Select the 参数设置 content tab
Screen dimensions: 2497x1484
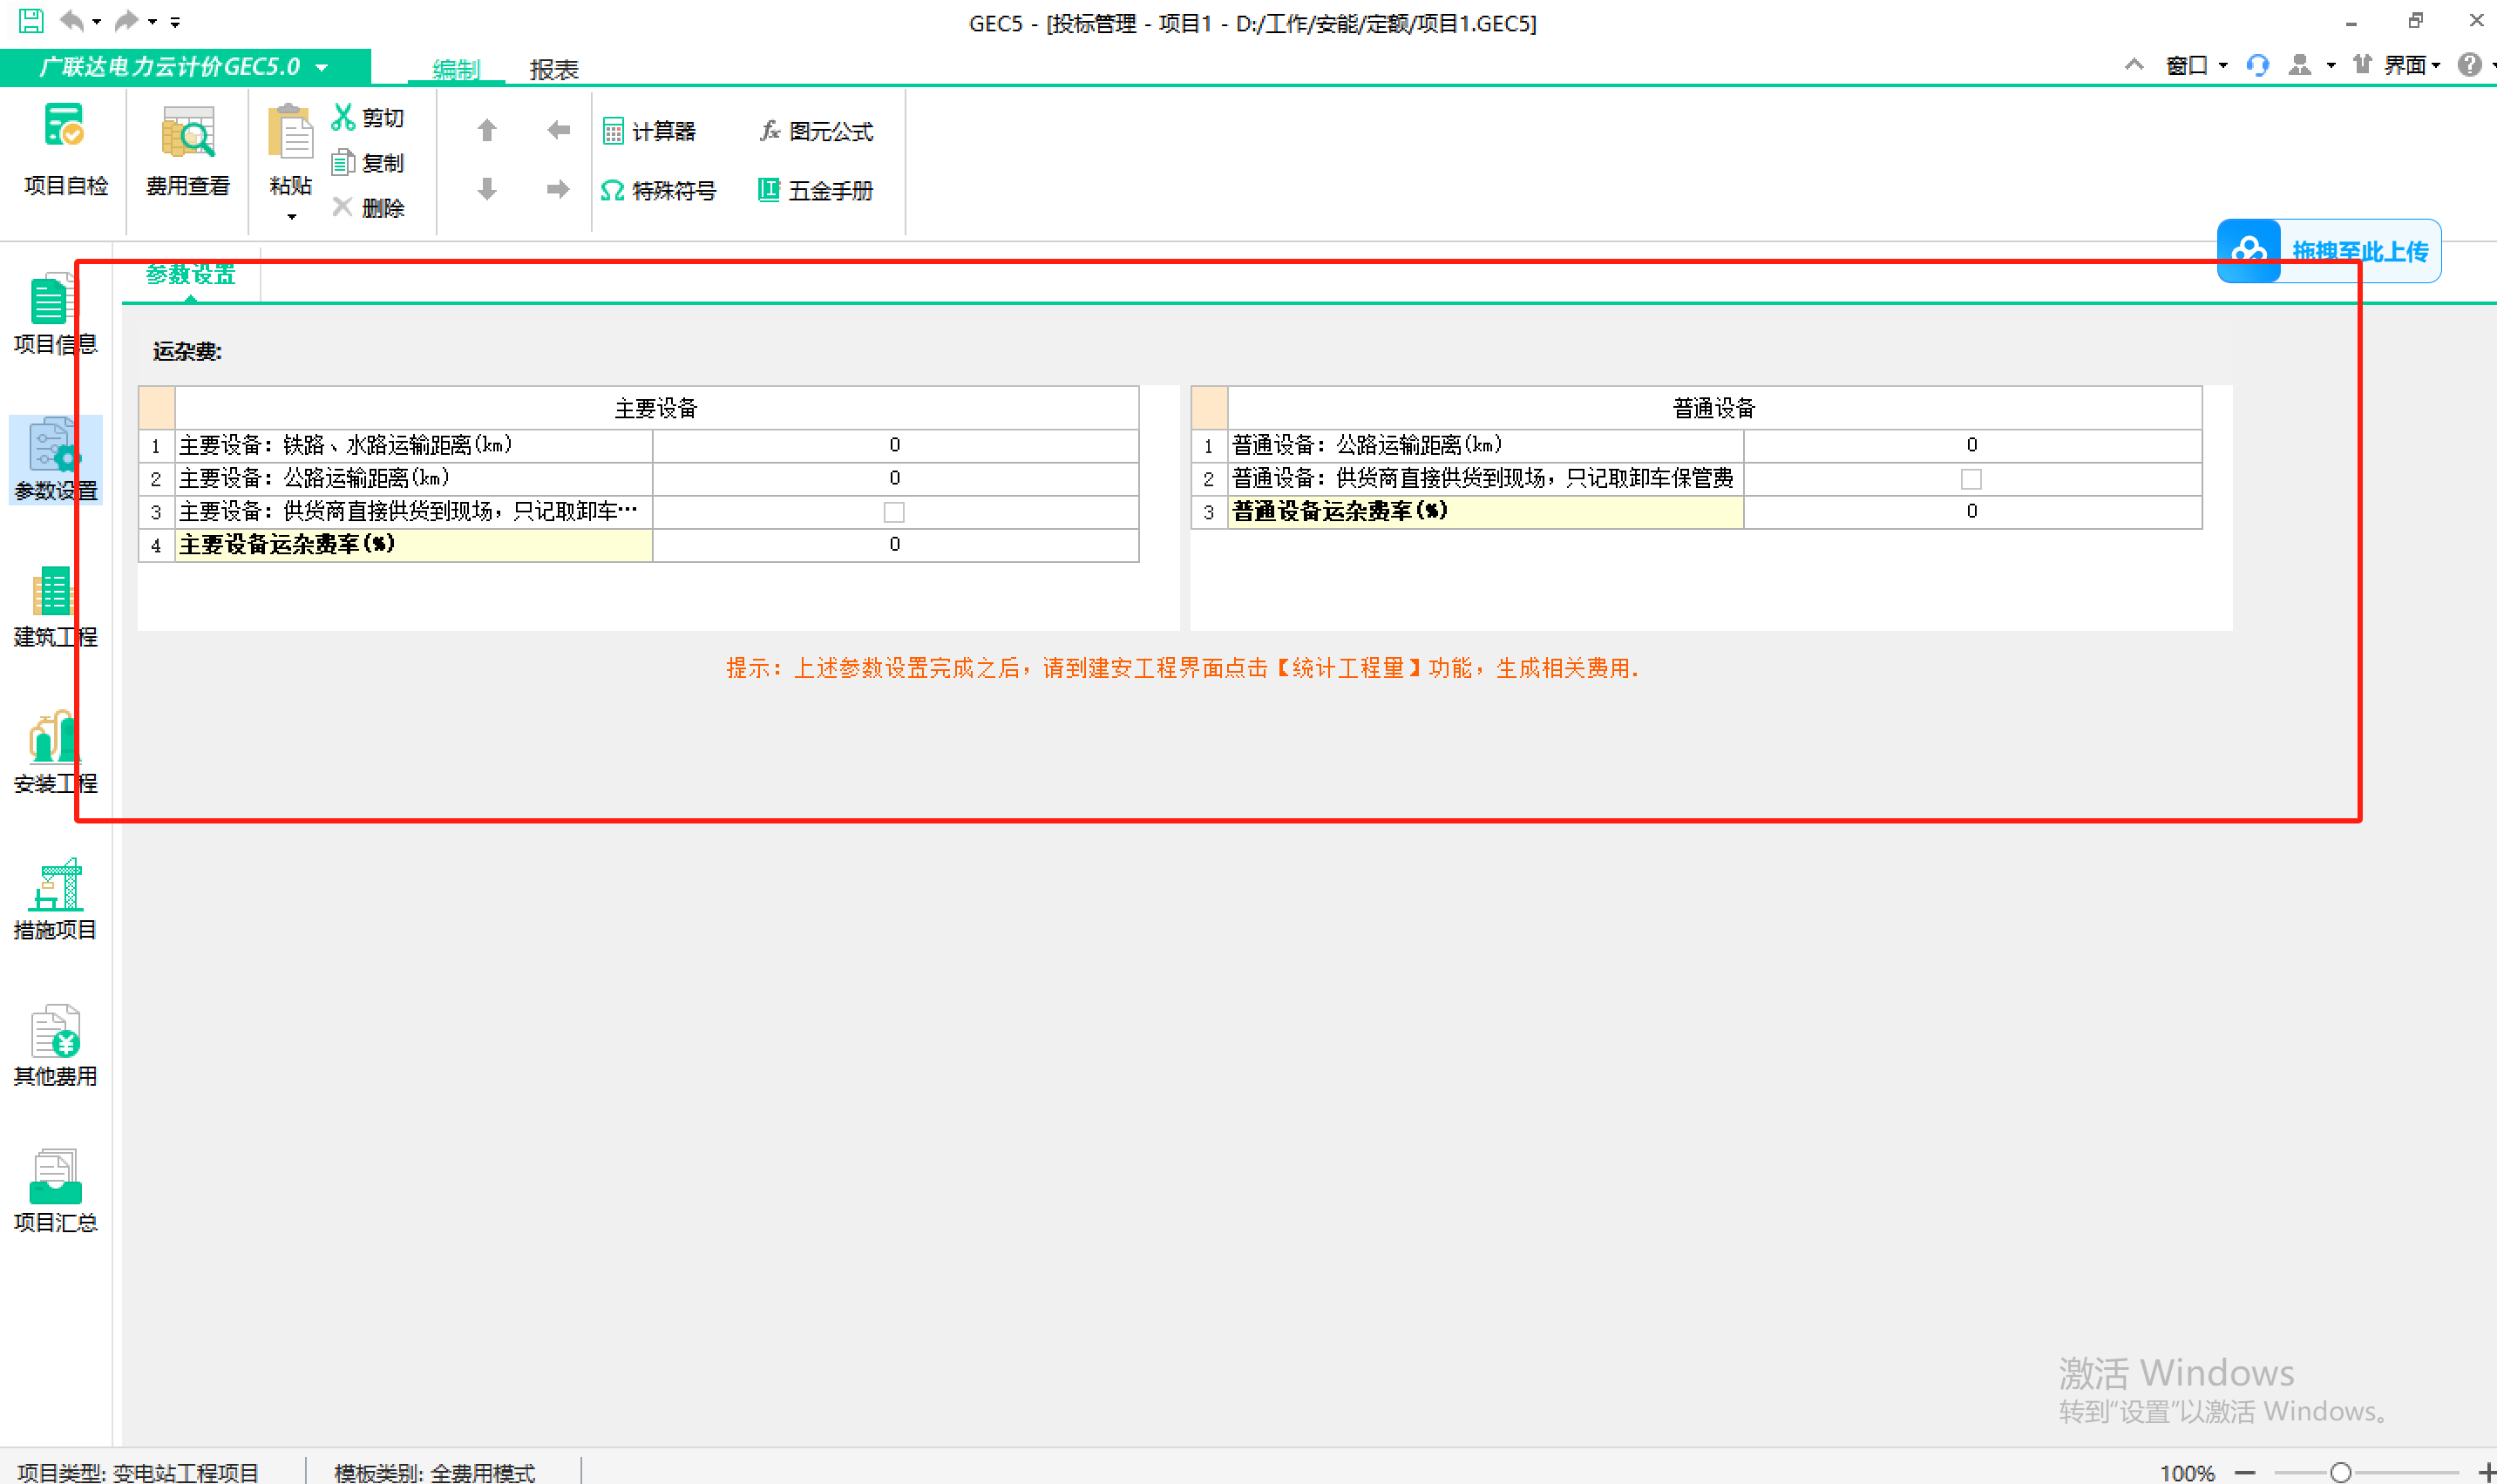[190, 274]
